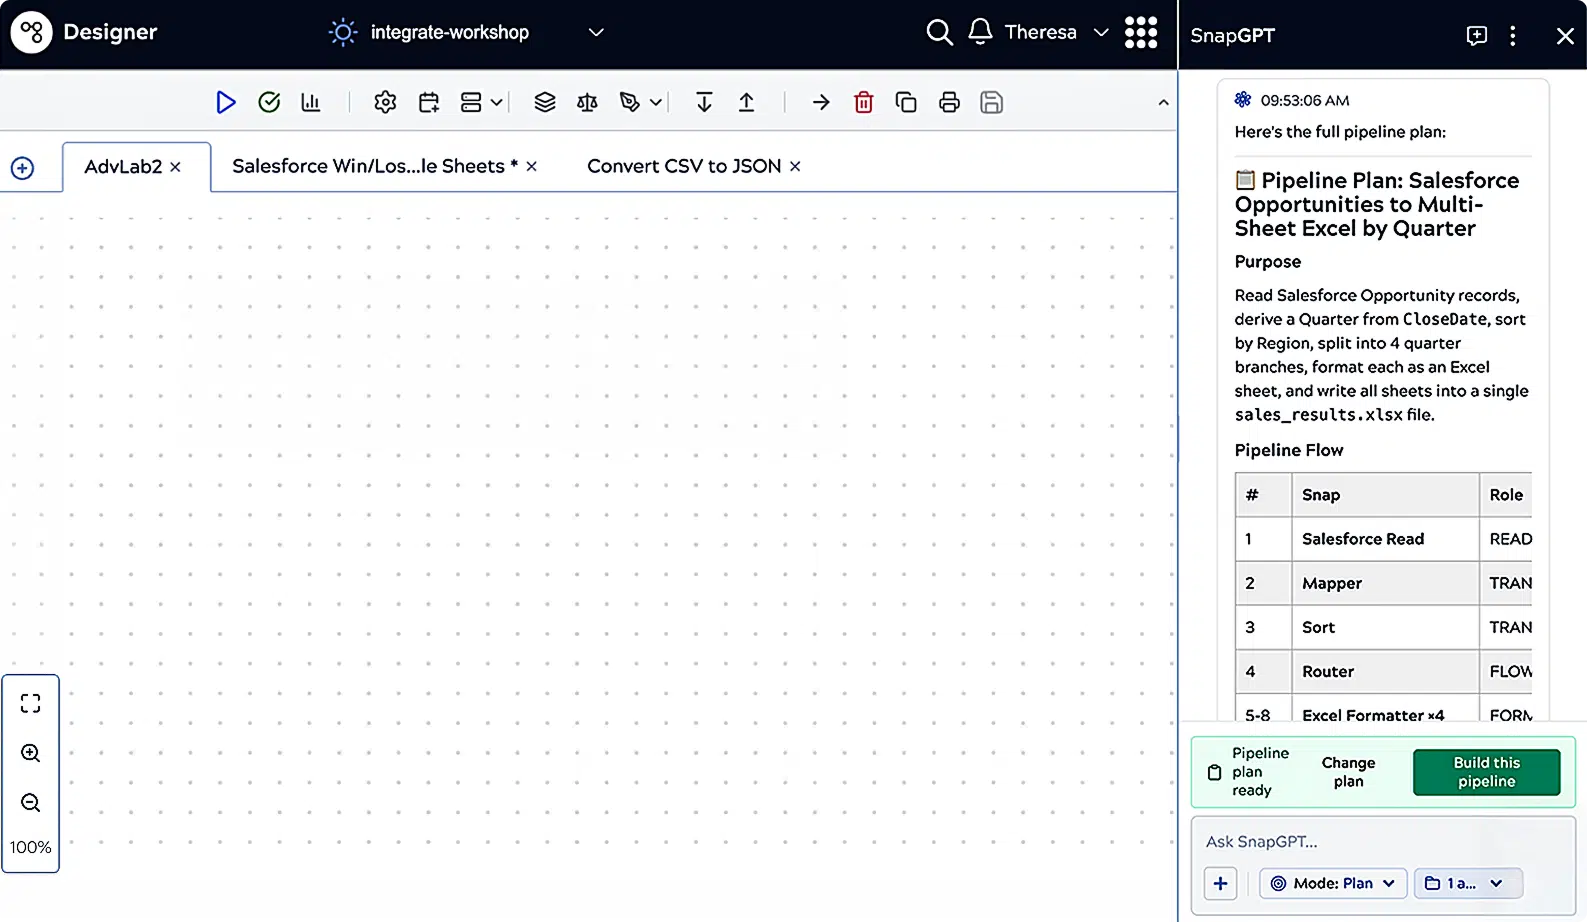Viewport: 1587px width, 922px height.
Task: Zoom out on the canvas
Action: (x=30, y=803)
